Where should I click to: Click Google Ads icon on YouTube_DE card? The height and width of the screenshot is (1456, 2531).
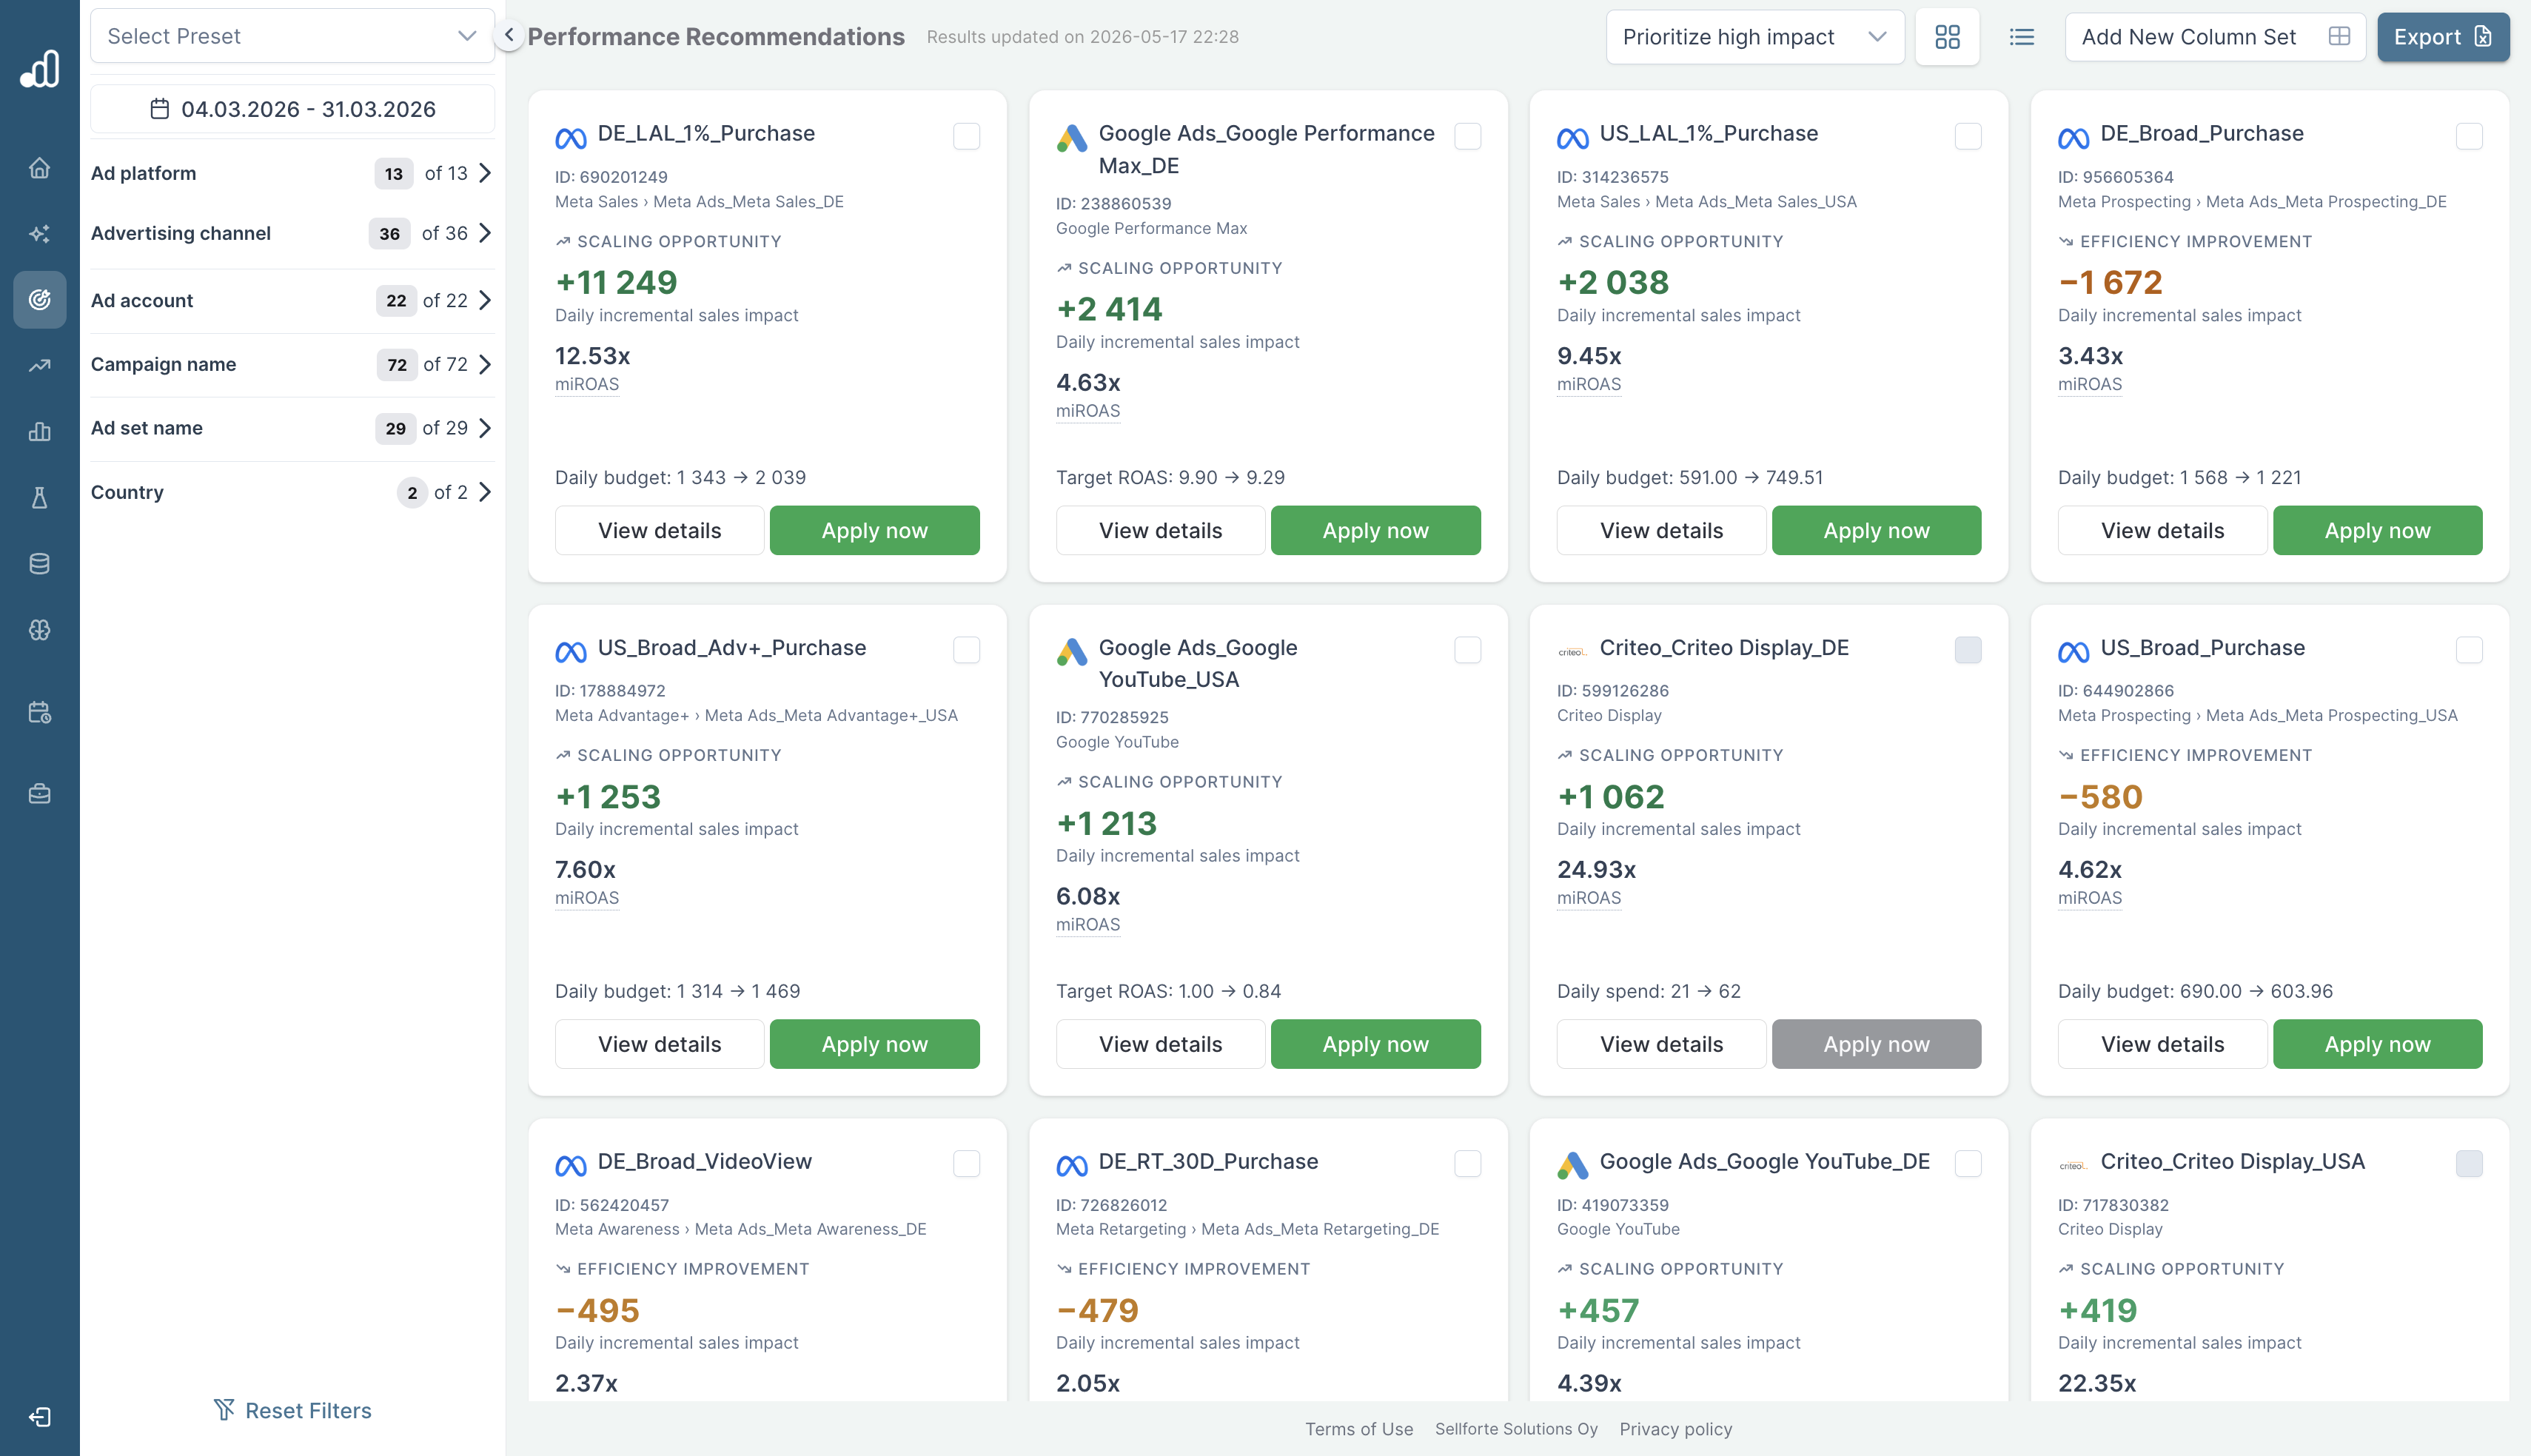(x=1572, y=1166)
